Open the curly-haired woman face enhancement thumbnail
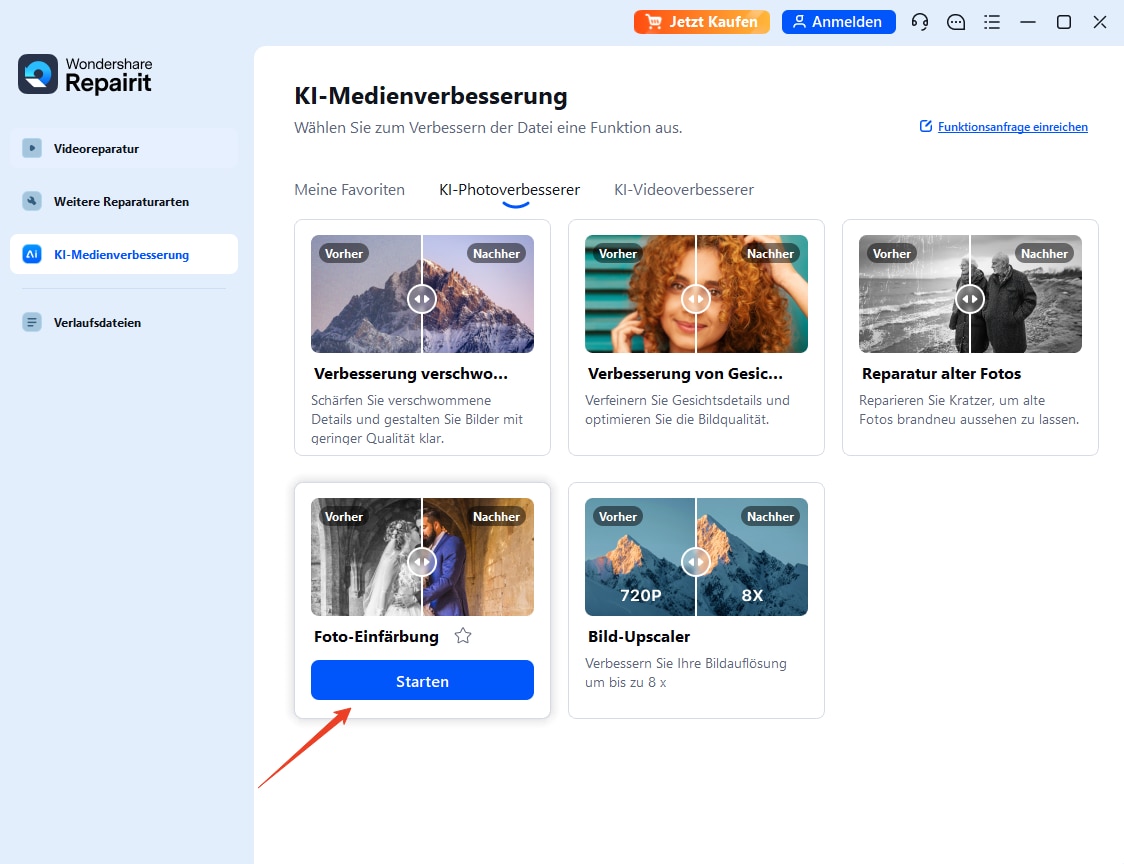 click(x=696, y=294)
